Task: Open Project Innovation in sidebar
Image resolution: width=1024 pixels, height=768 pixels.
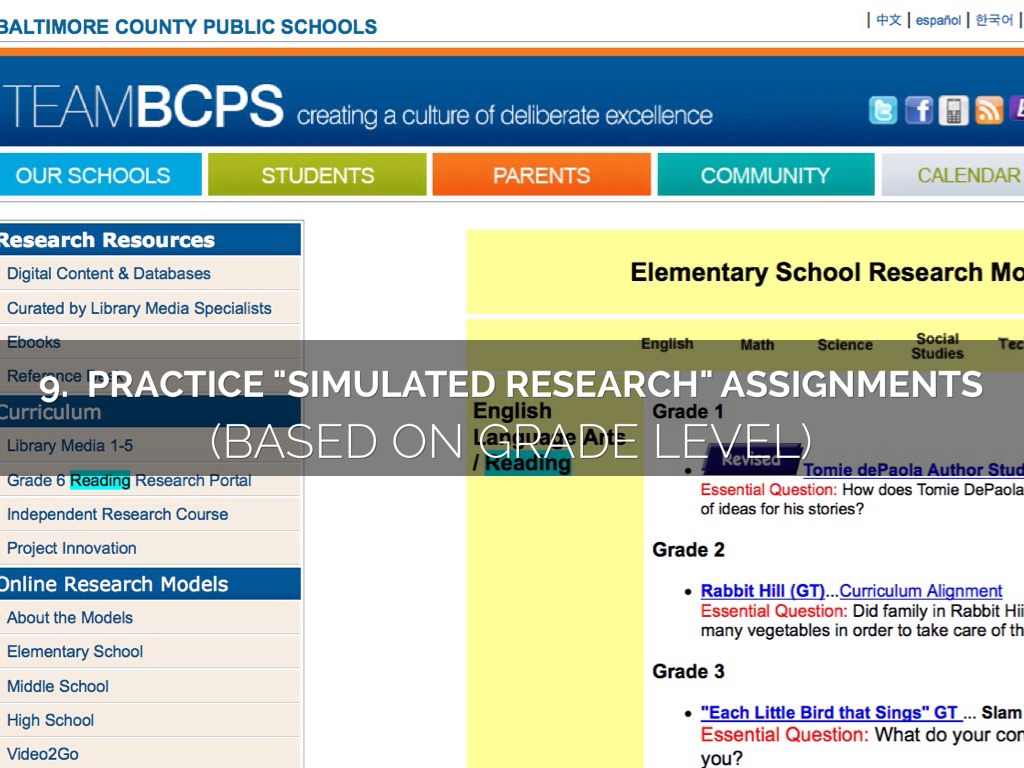Action: click(x=72, y=548)
